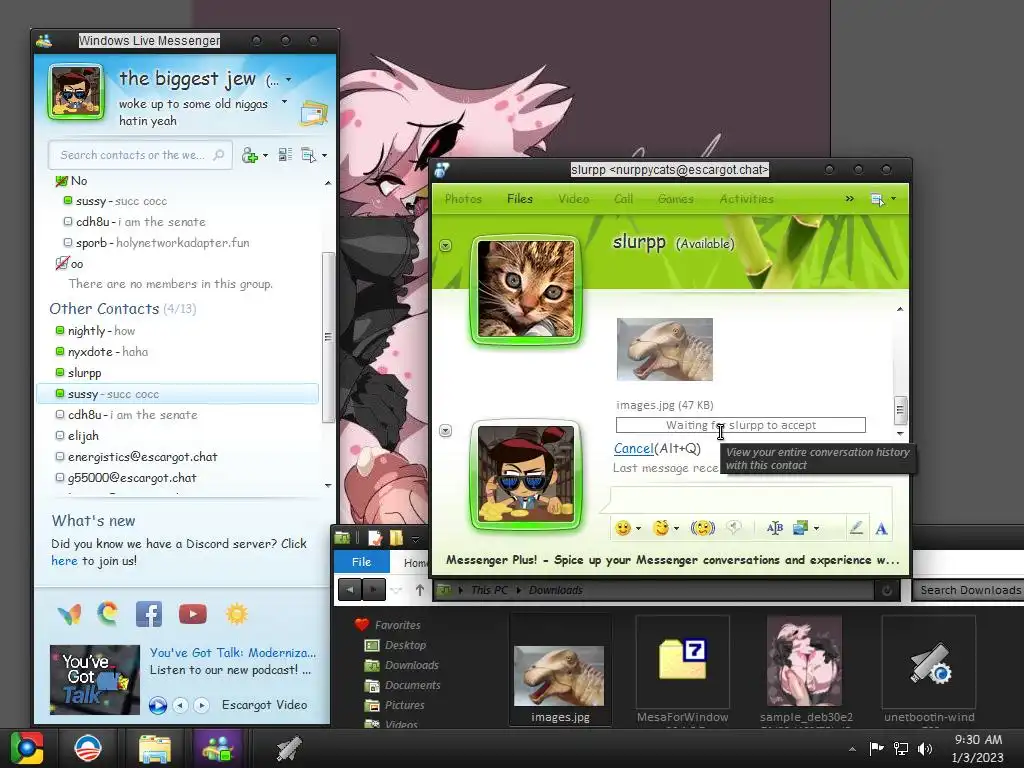Open Chrome from the taskbar
The height and width of the screenshot is (768, 1024).
[27, 748]
